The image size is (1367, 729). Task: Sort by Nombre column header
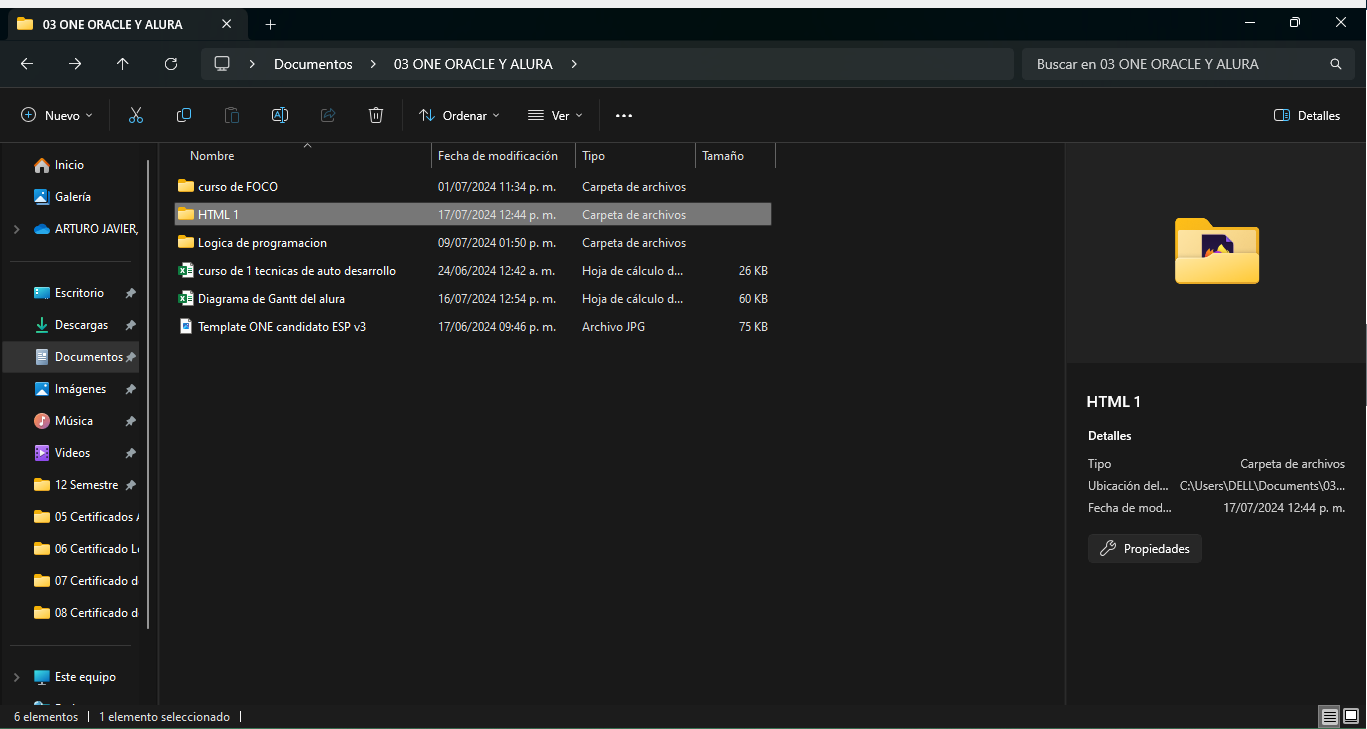click(212, 156)
